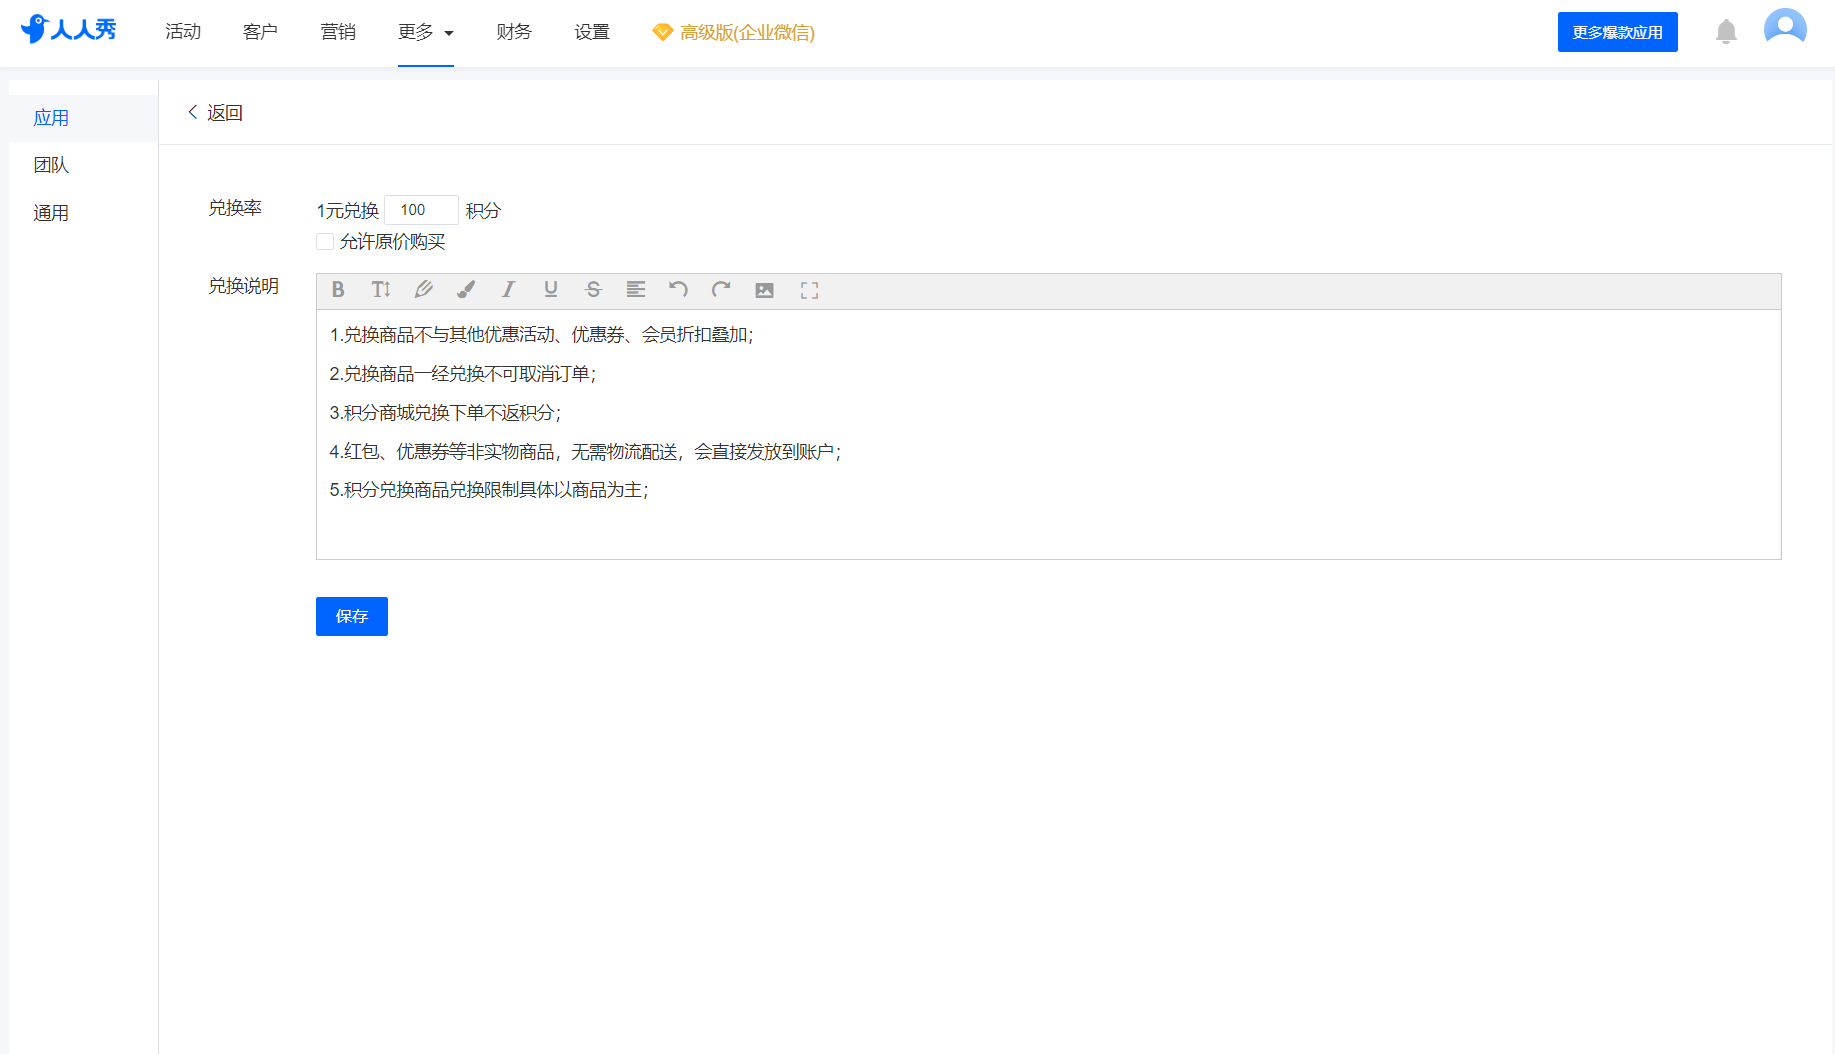Click text line 1.兑换商品不与其他优惠活动
Image resolution: width=1835 pixels, height=1054 pixels.
(541, 335)
